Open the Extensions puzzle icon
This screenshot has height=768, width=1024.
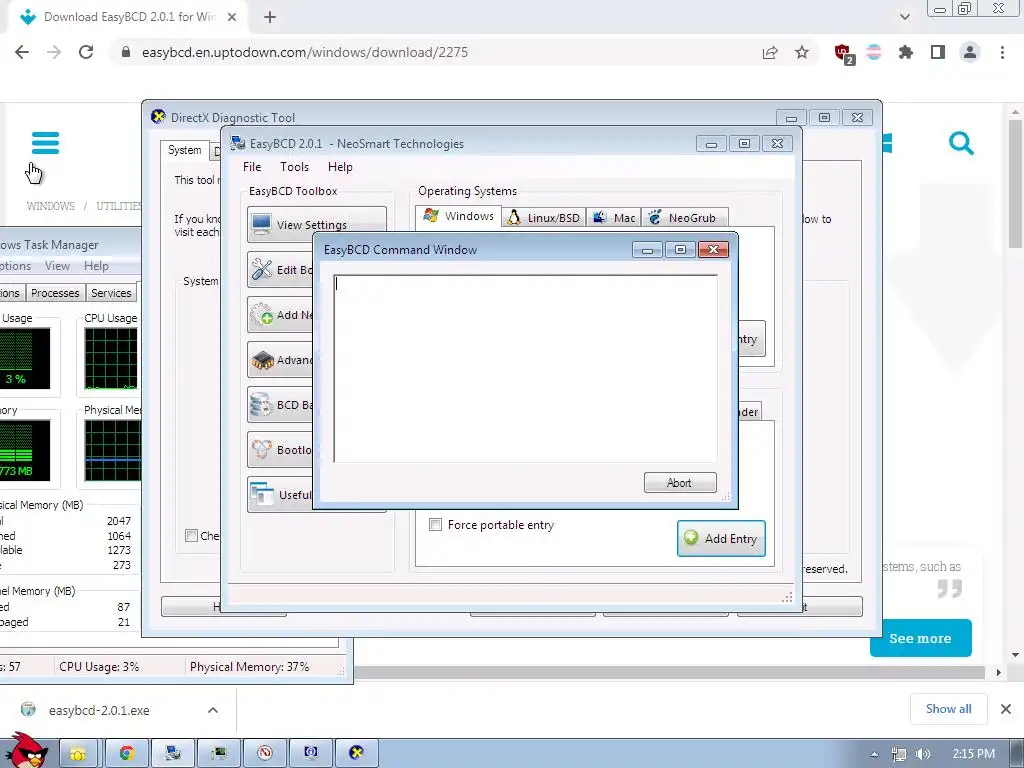click(x=905, y=52)
